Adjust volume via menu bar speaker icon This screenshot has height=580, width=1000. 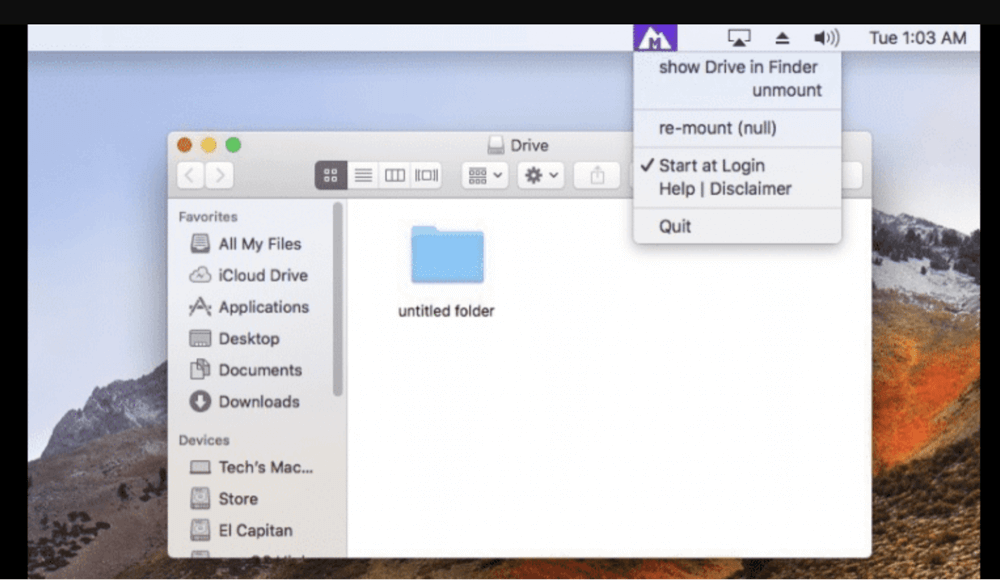(x=826, y=37)
